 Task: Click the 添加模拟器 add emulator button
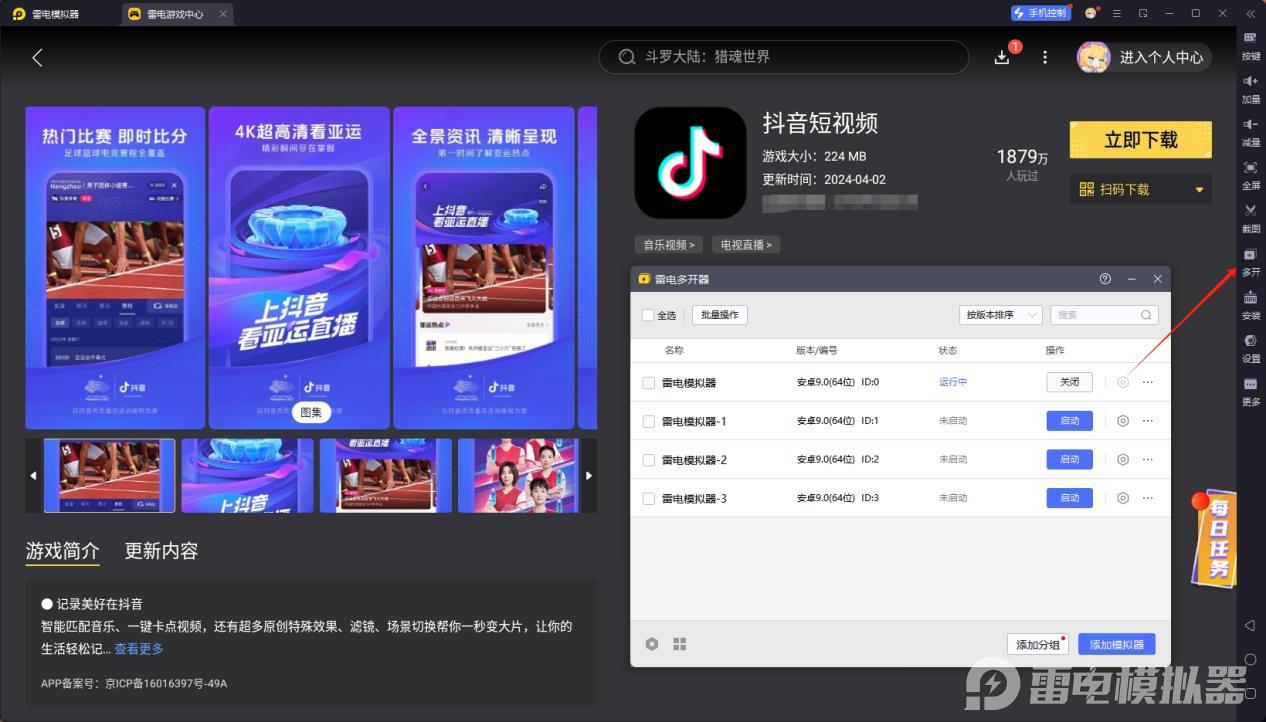point(1117,645)
